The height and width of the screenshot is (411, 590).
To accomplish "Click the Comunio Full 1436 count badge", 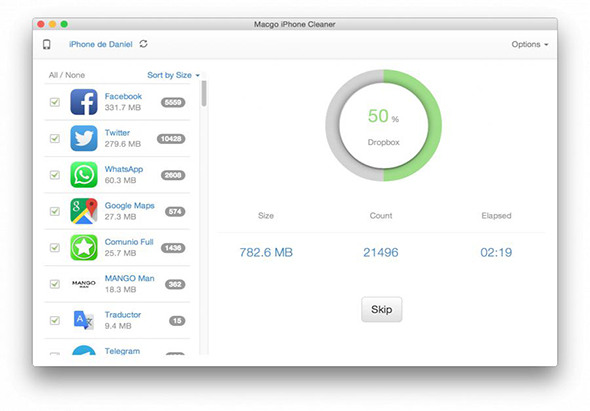I will point(173,248).
